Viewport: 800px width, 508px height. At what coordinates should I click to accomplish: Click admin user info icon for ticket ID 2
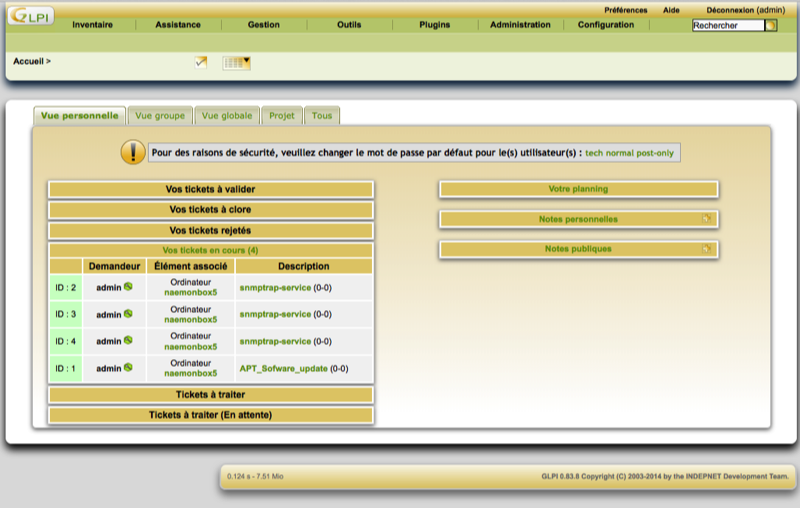coord(128,287)
